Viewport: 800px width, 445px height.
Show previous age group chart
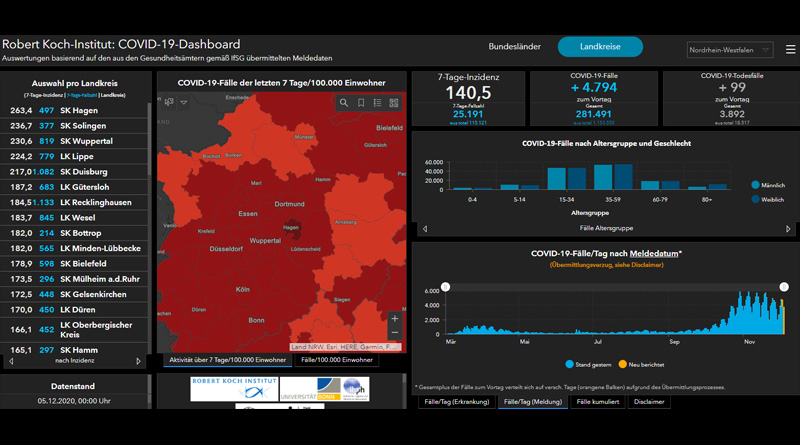(x=425, y=229)
